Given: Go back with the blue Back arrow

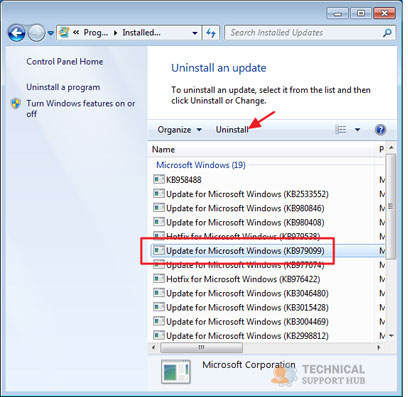Looking at the screenshot, I should [x=16, y=33].
